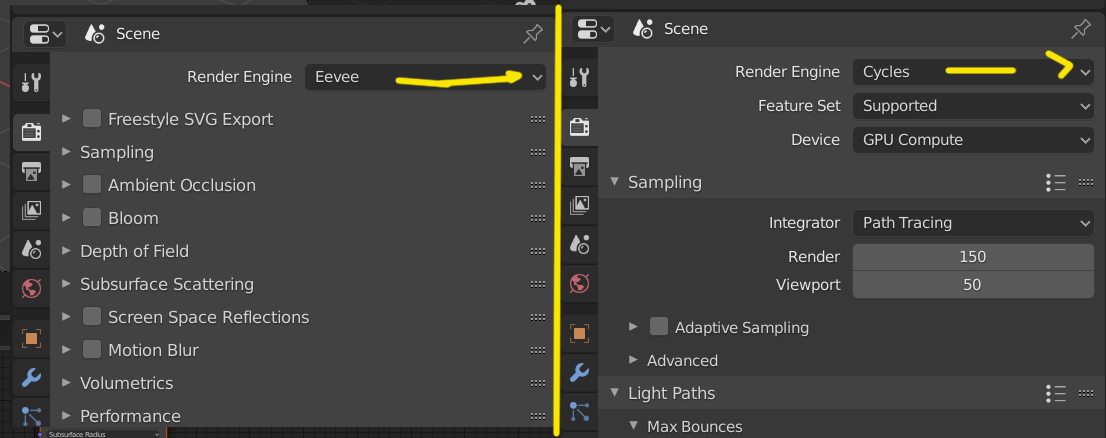
Task: Pin the Cycles Scene properties panel
Action: pos(1081,29)
